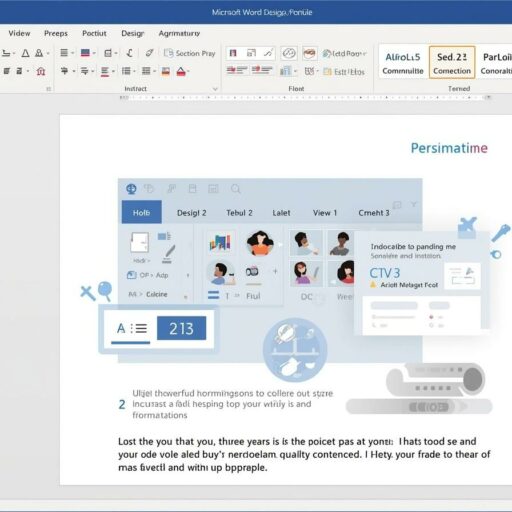Expand the Instract group chevron
The image size is (512, 512).
pos(215,89)
